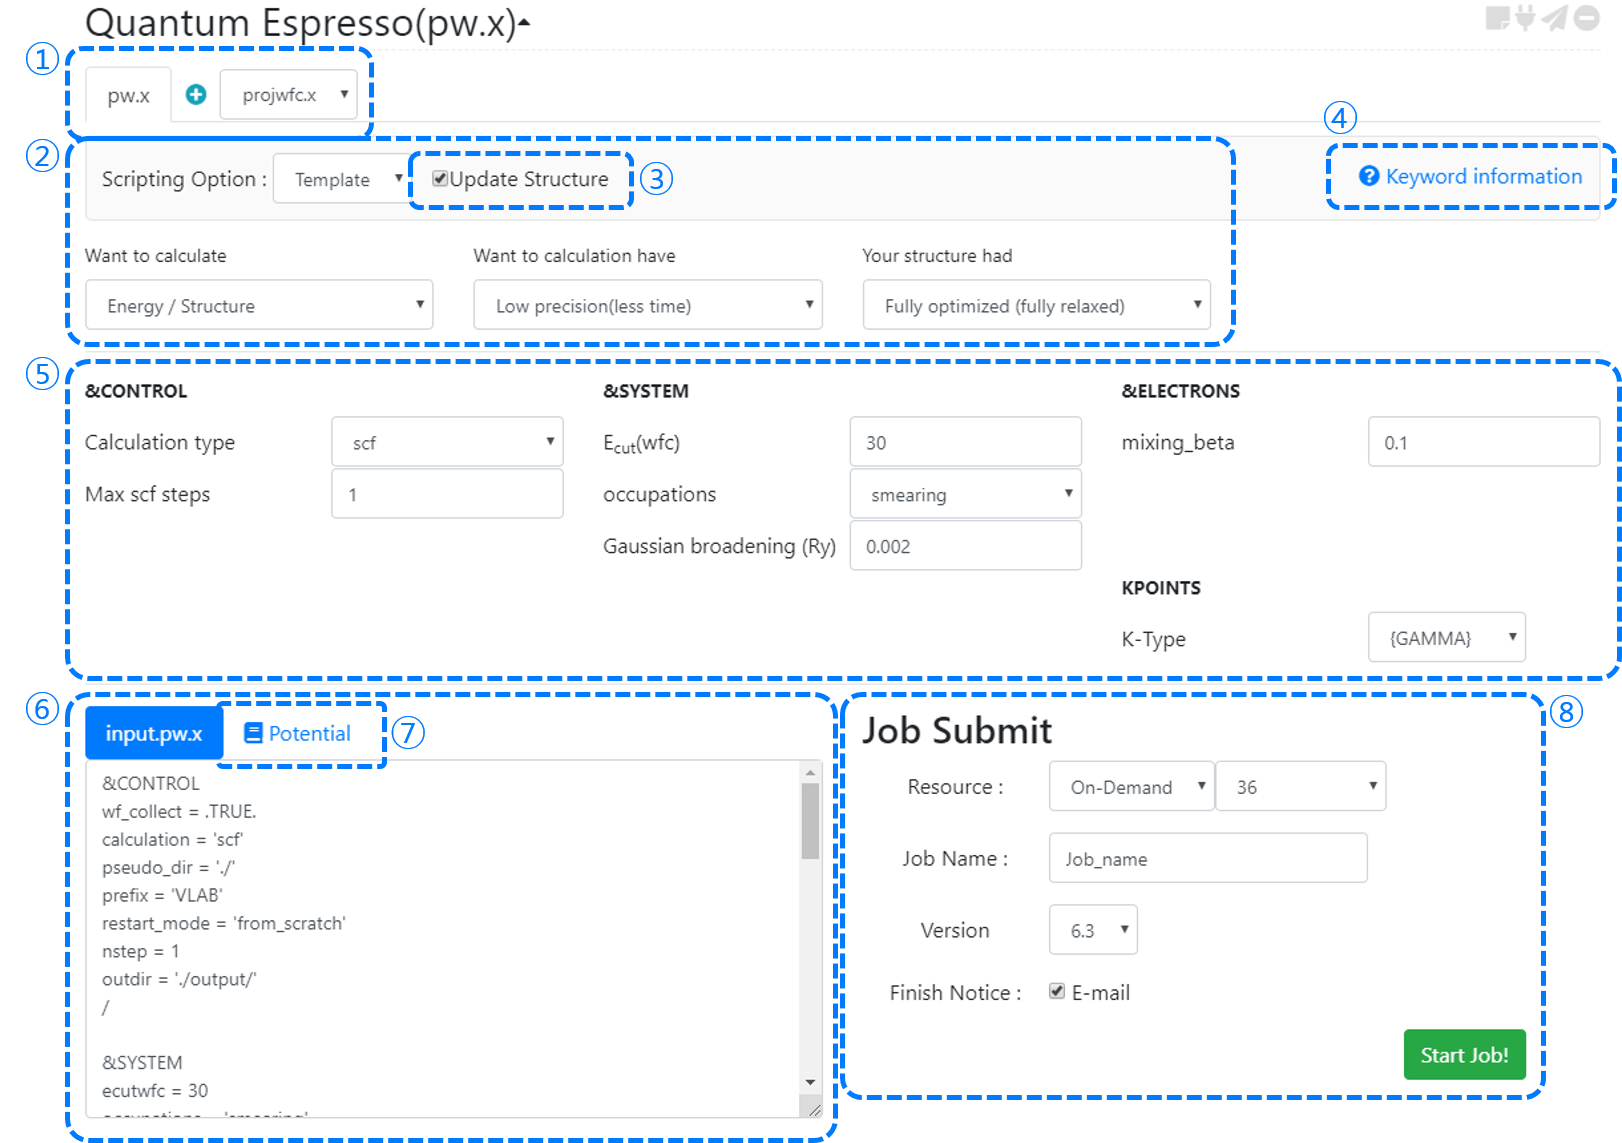Toggle the E-mail finish notice checkbox
The height and width of the screenshot is (1143, 1622).
[1057, 991]
